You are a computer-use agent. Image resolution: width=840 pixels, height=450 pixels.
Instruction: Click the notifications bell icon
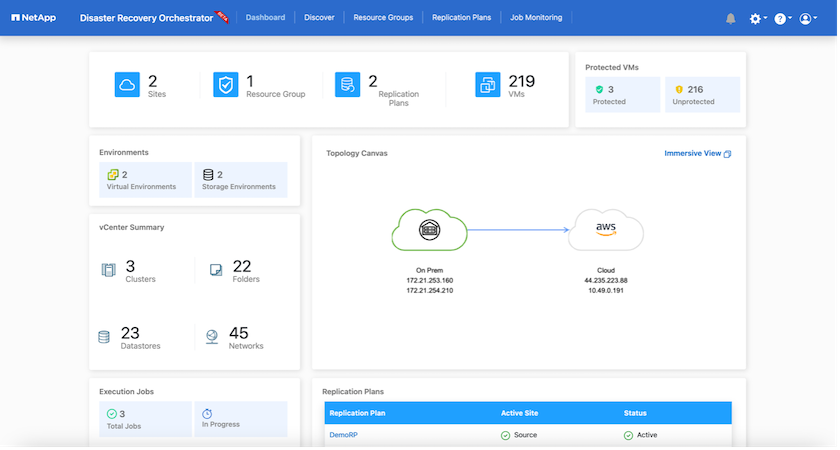click(x=731, y=18)
